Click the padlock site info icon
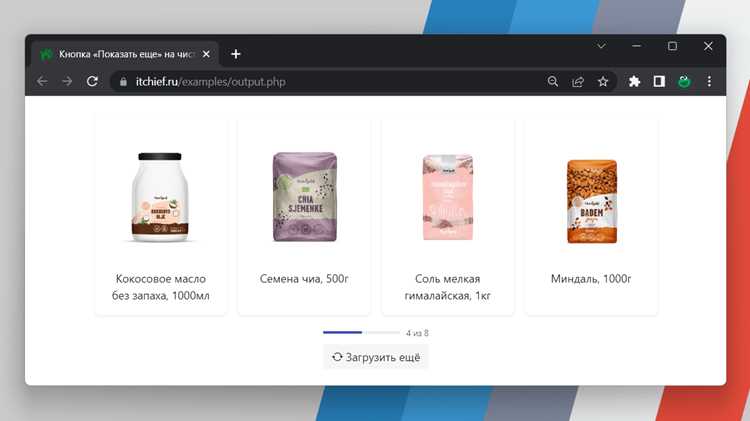The height and width of the screenshot is (421, 750). (123, 82)
